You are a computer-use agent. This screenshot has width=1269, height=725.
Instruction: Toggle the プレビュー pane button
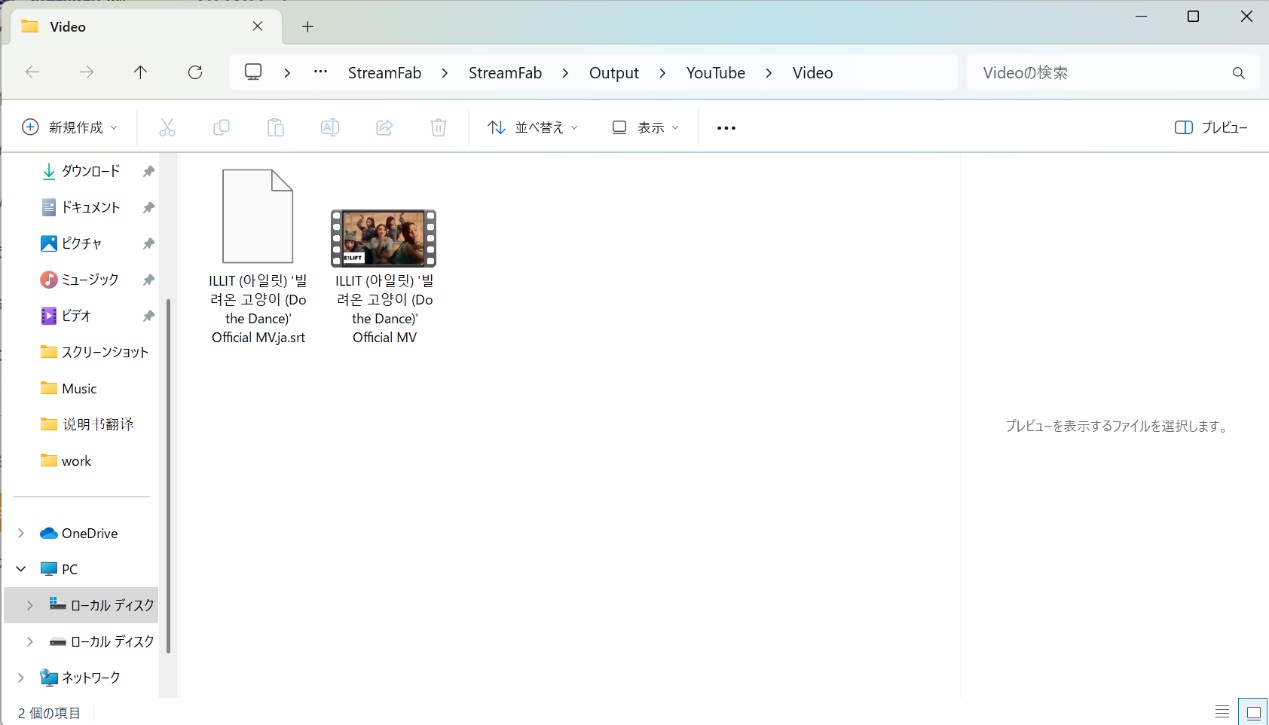(x=1211, y=127)
